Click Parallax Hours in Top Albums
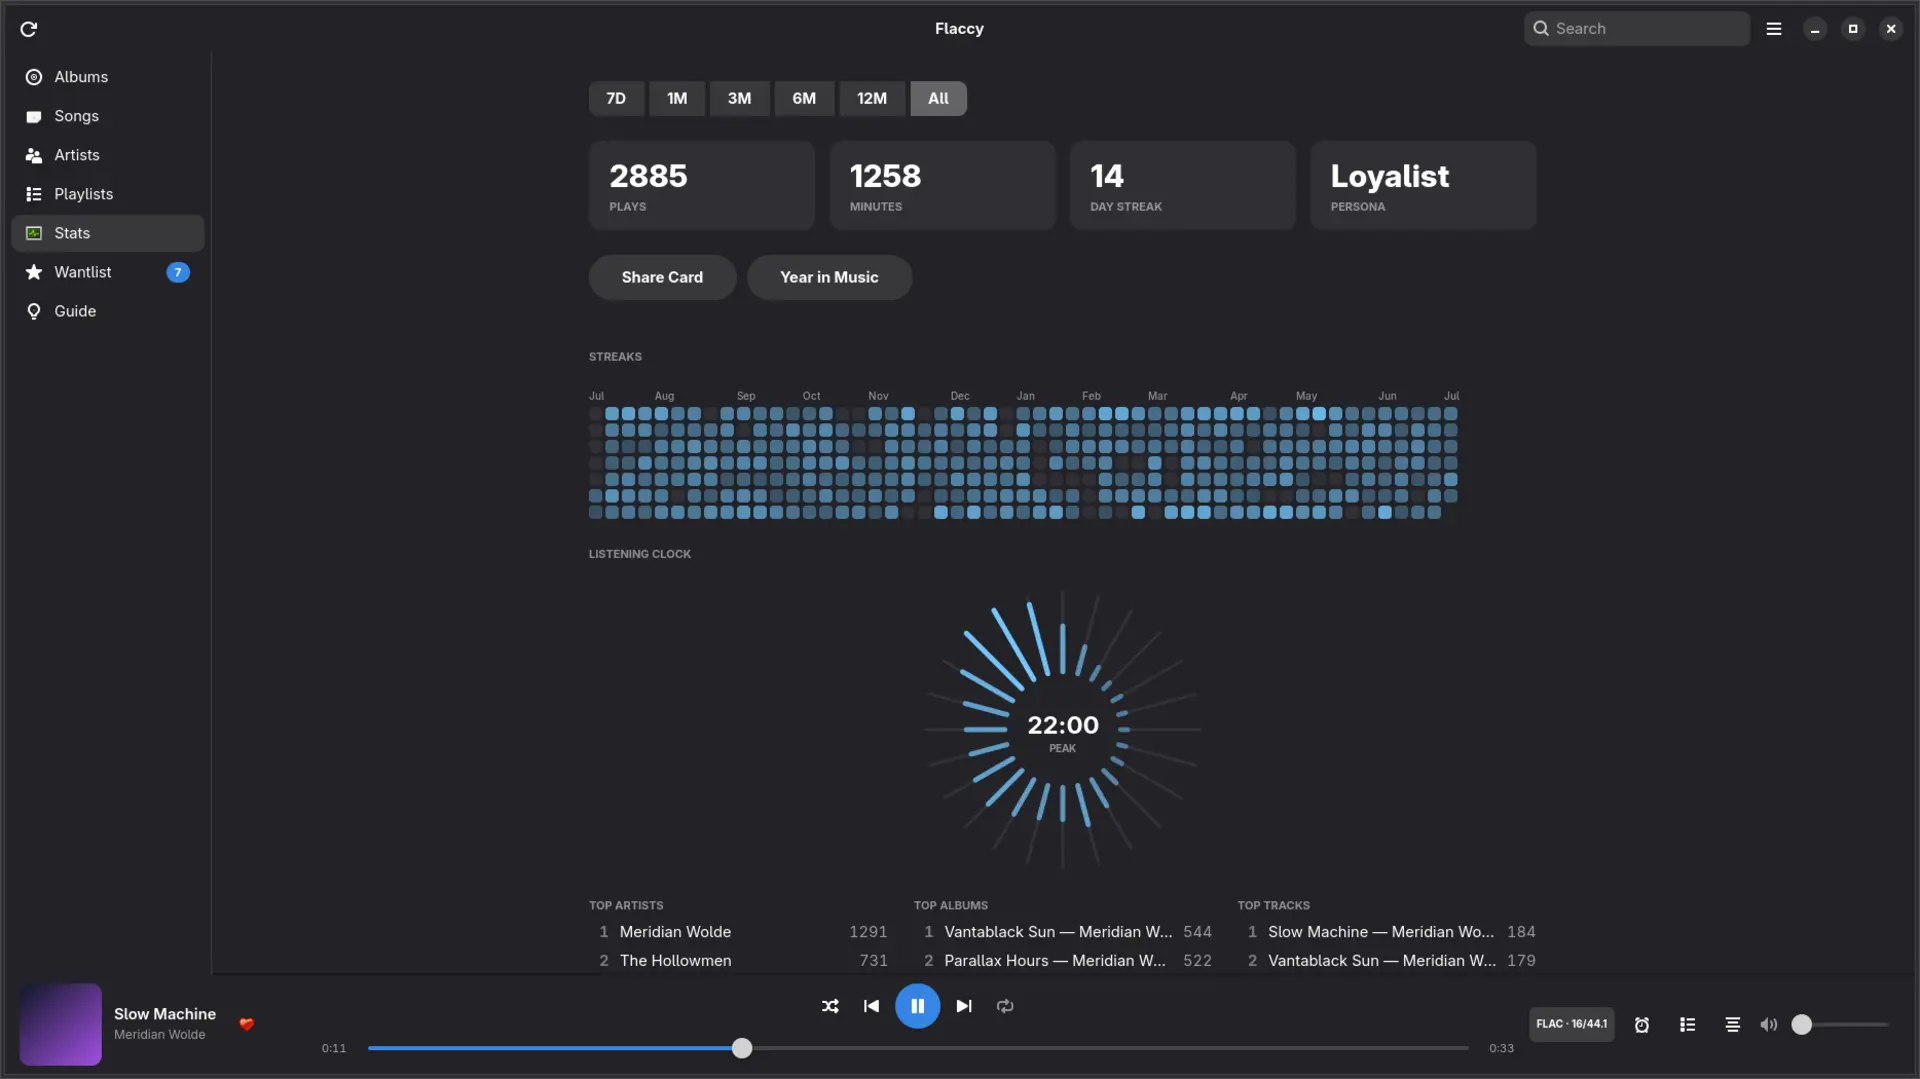This screenshot has height=1079, width=1920. coord(1063,961)
